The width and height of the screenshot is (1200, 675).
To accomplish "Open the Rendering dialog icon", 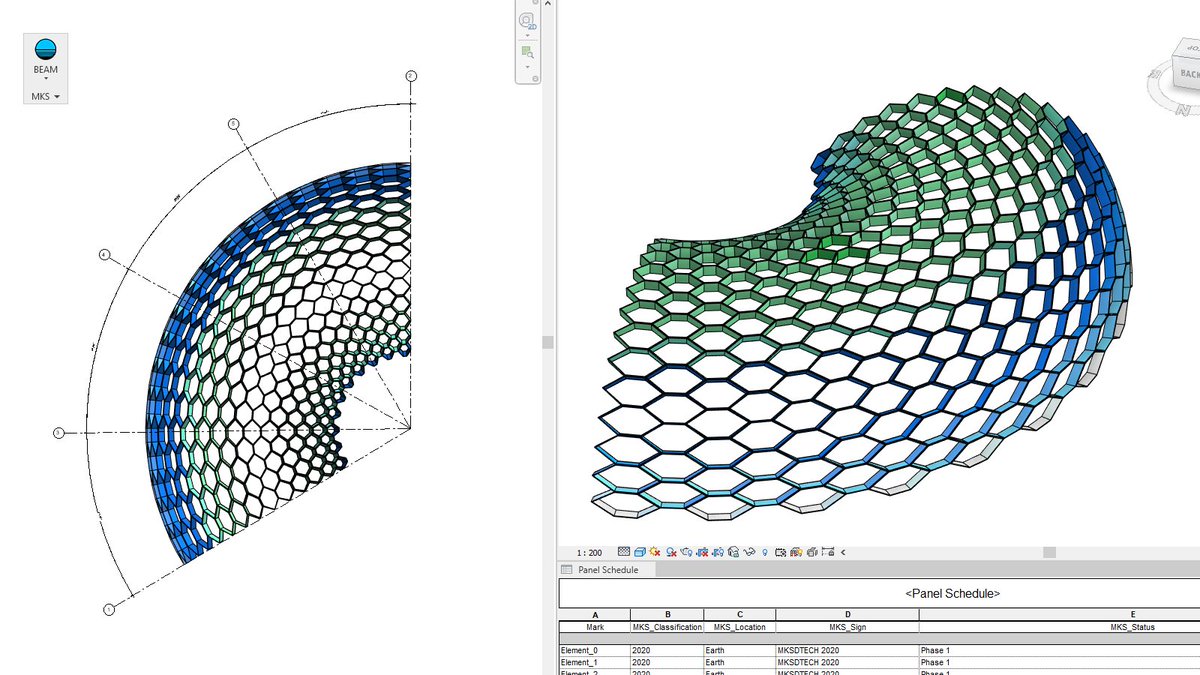I will coord(685,551).
